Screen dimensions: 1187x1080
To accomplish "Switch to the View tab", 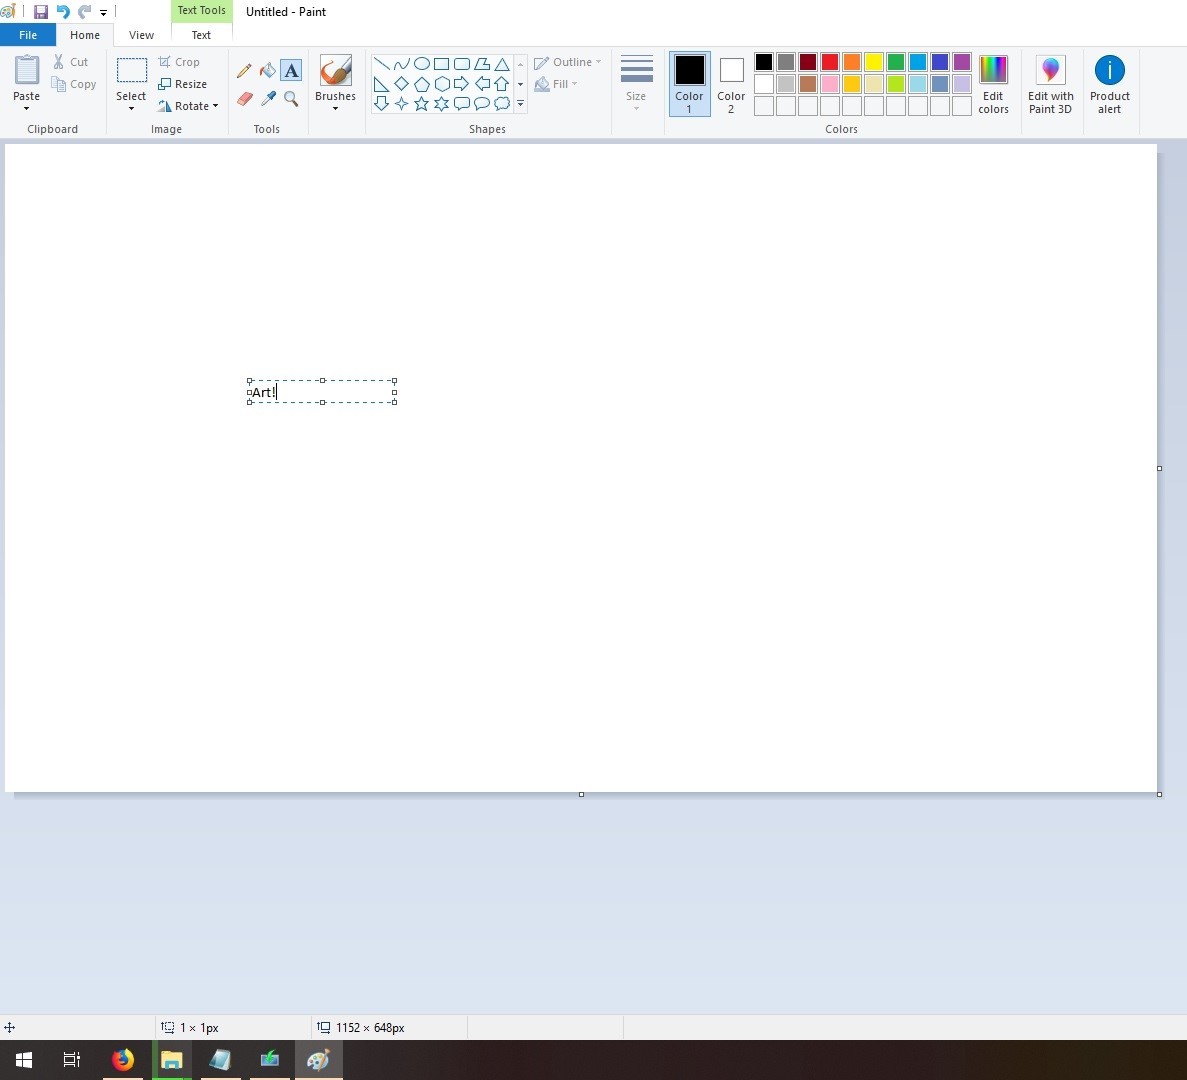I will click(x=142, y=35).
